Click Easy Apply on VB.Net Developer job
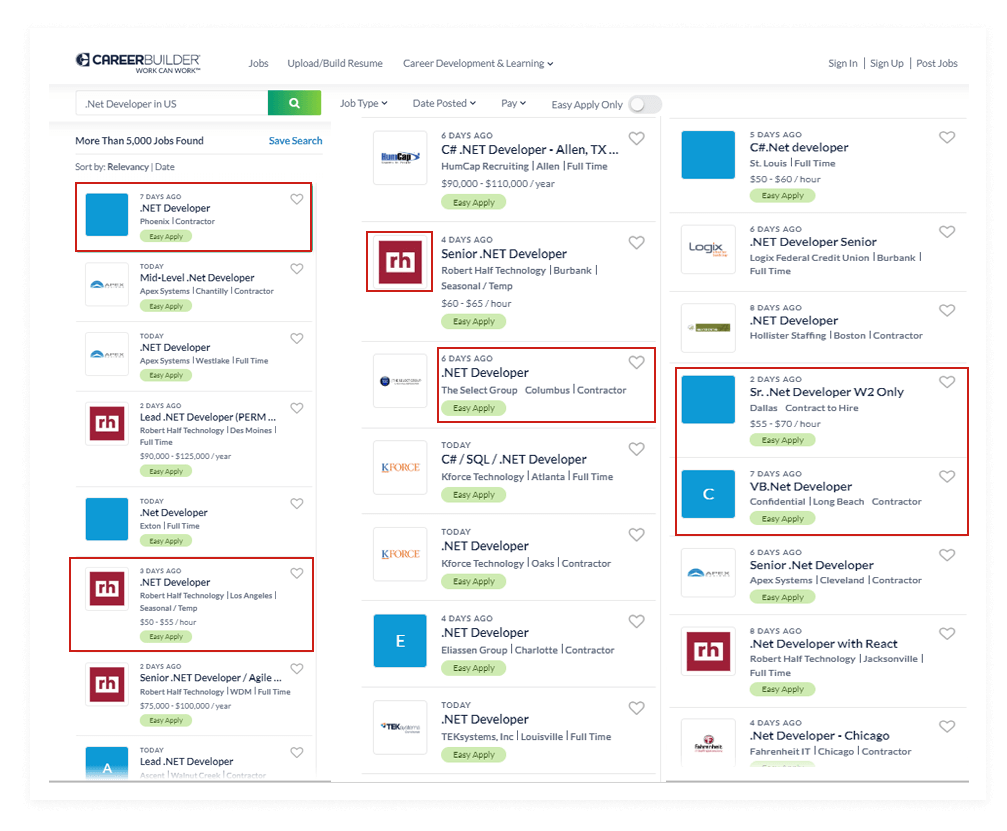The image size is (1007, 831). point(782,518)
